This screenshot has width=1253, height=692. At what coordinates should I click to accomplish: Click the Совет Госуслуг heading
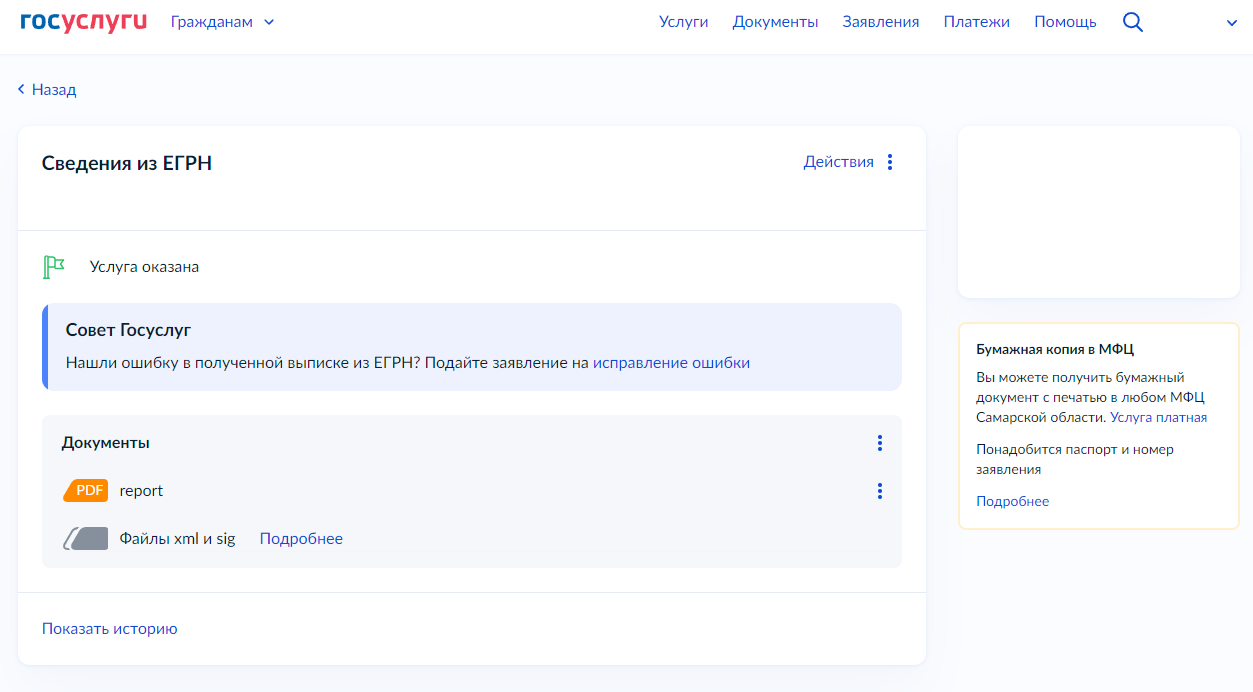coord(128,330)
